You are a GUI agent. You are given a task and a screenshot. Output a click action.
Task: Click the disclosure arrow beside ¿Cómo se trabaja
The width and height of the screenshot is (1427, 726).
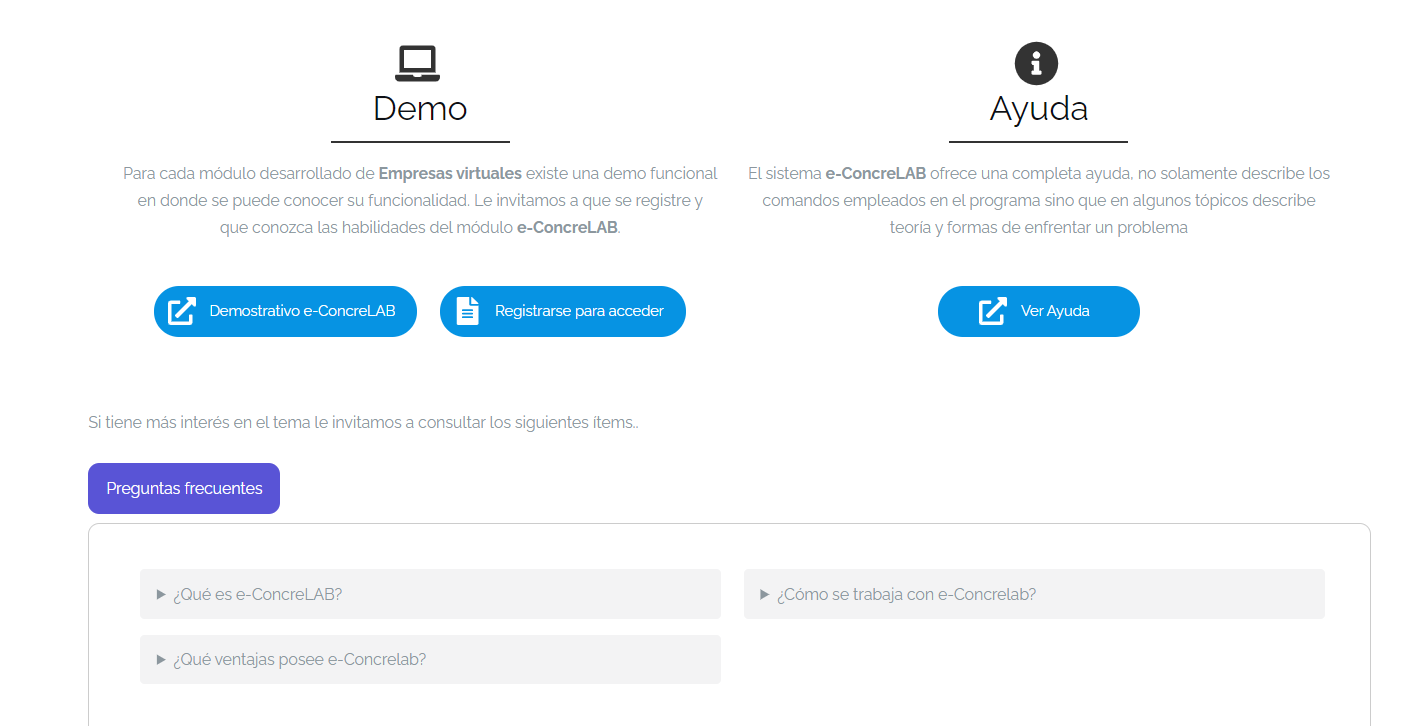point(765,594)
